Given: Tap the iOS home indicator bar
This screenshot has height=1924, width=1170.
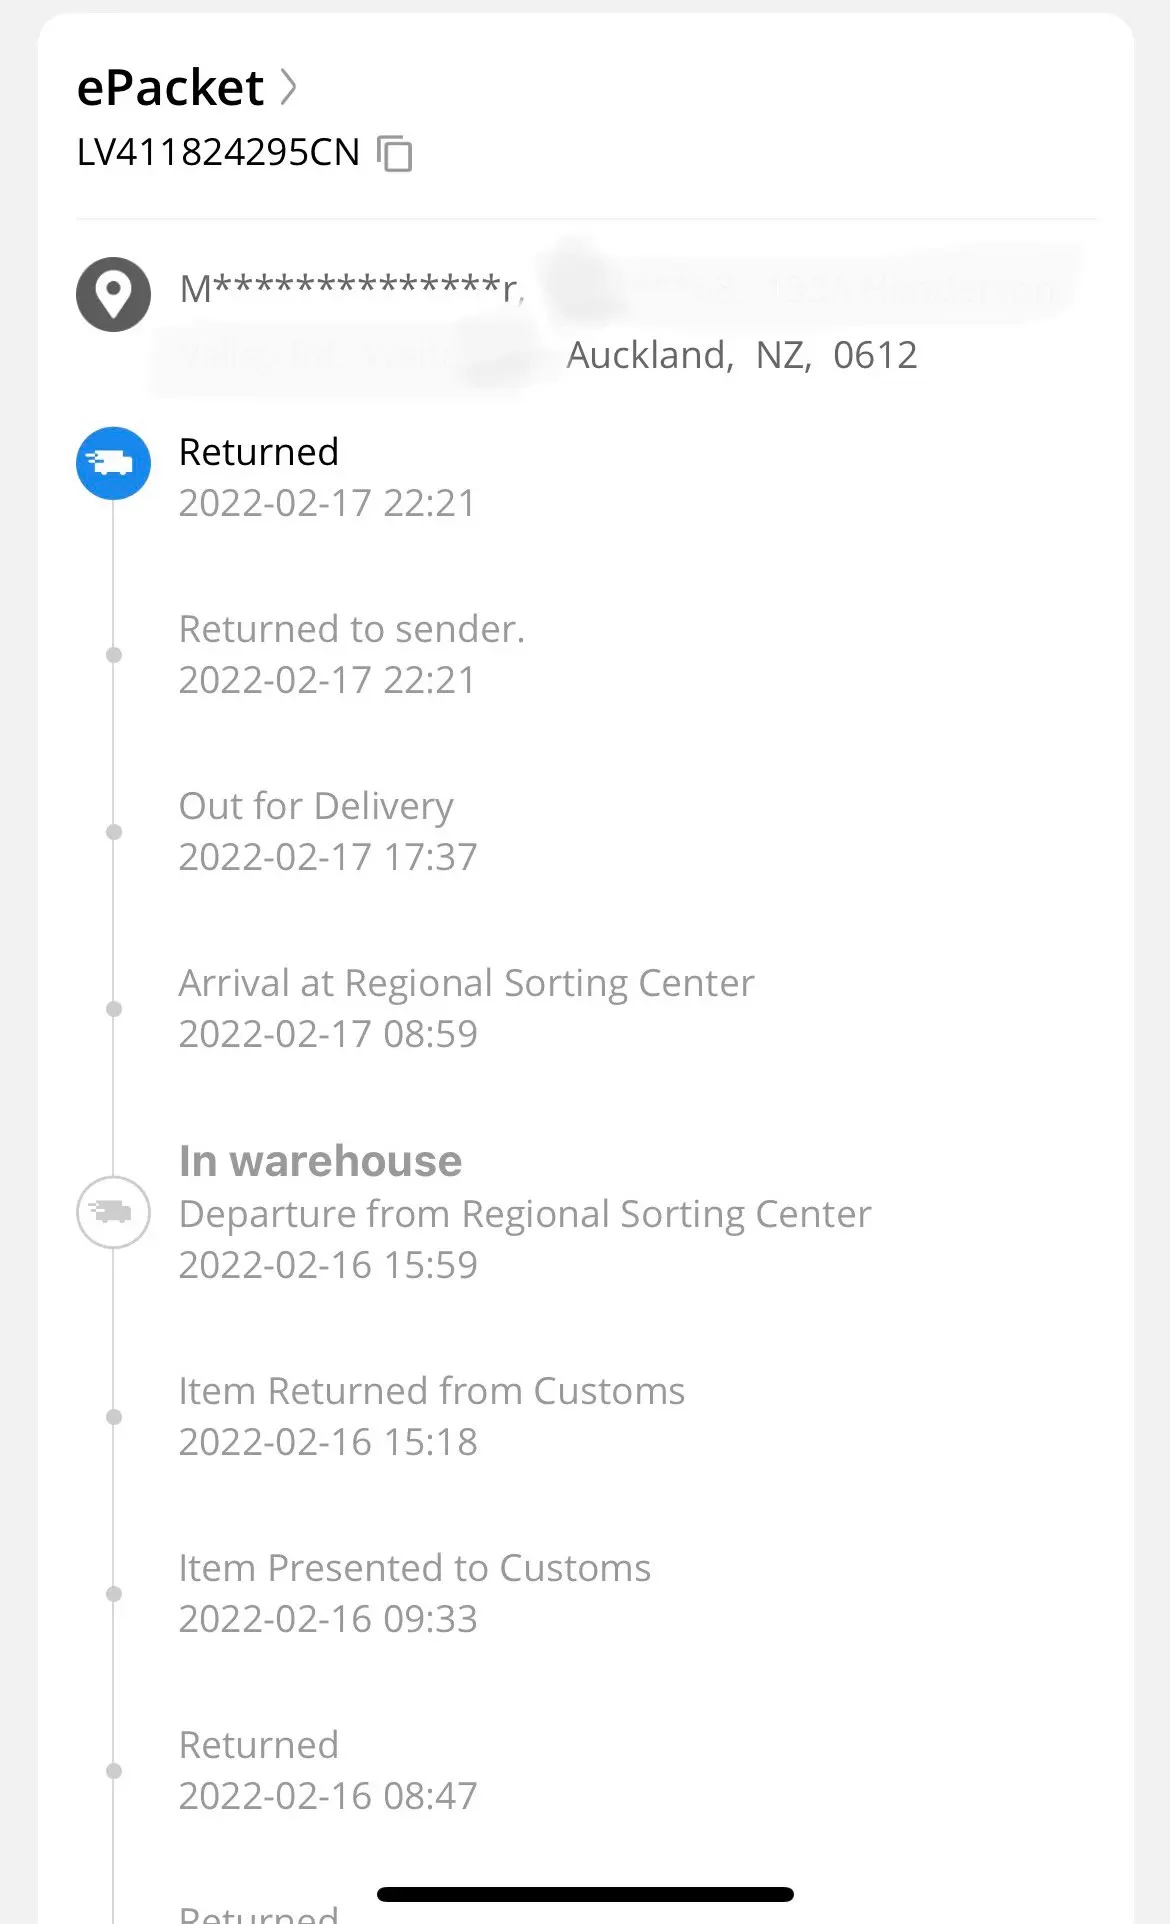Looking at the screenshot, I should pos(585,1894).
